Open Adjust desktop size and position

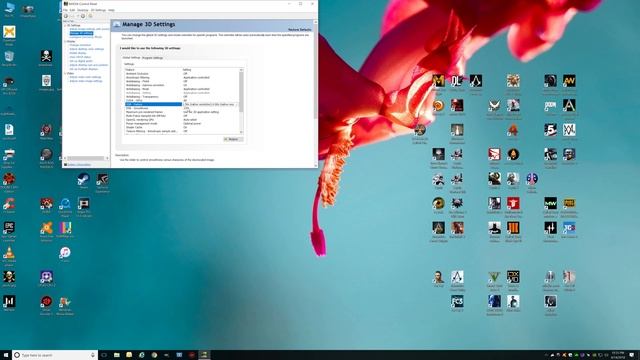coord(89,65)
